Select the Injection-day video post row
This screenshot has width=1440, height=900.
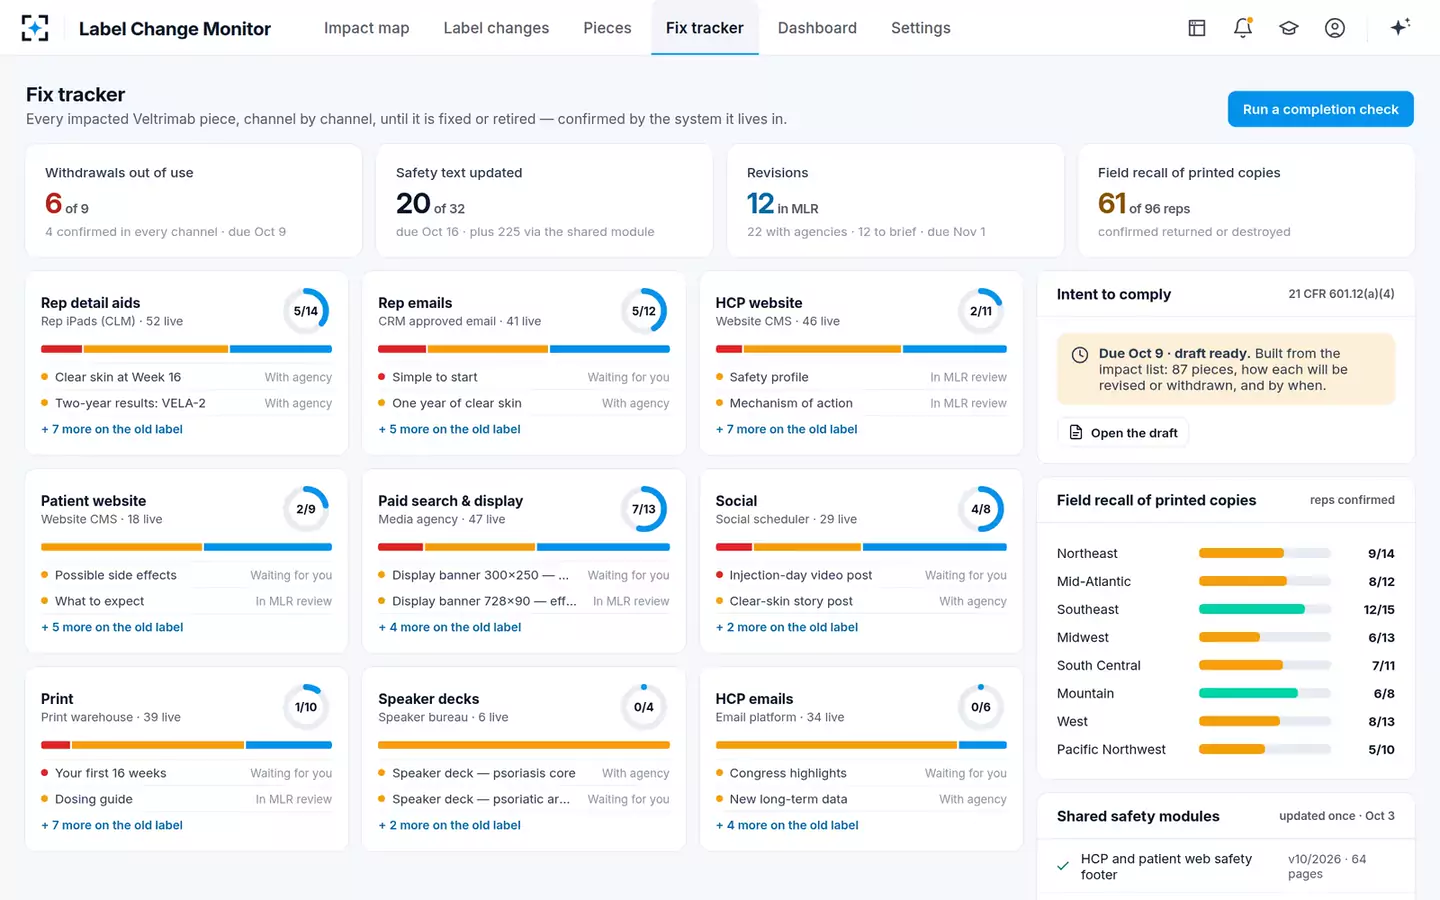(861, 575)
